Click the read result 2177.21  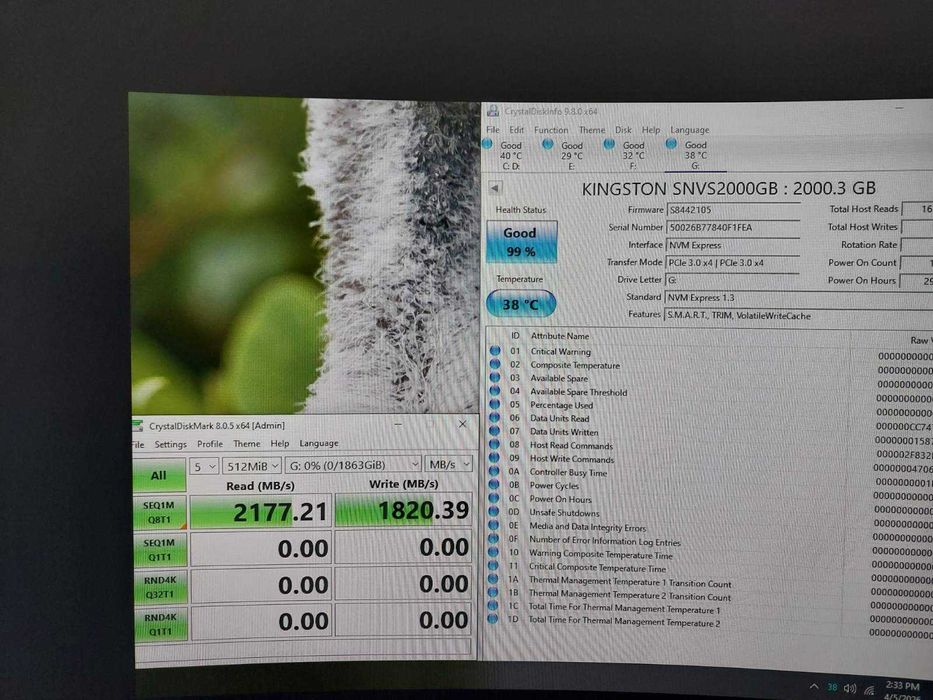tap(261, 511)
